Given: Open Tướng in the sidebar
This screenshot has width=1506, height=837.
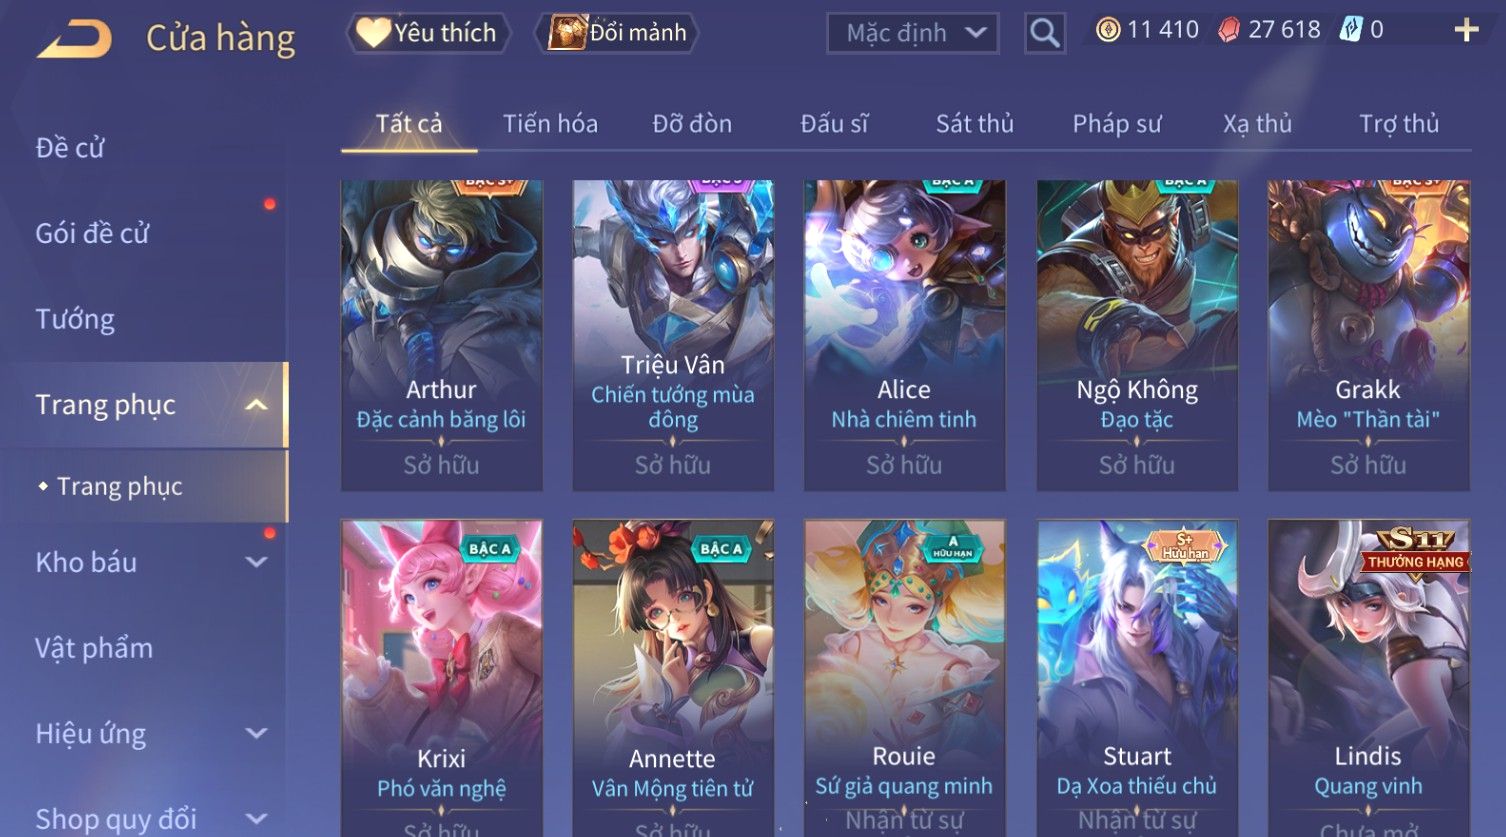Looking at the screenshot, I should pos(75,319).
